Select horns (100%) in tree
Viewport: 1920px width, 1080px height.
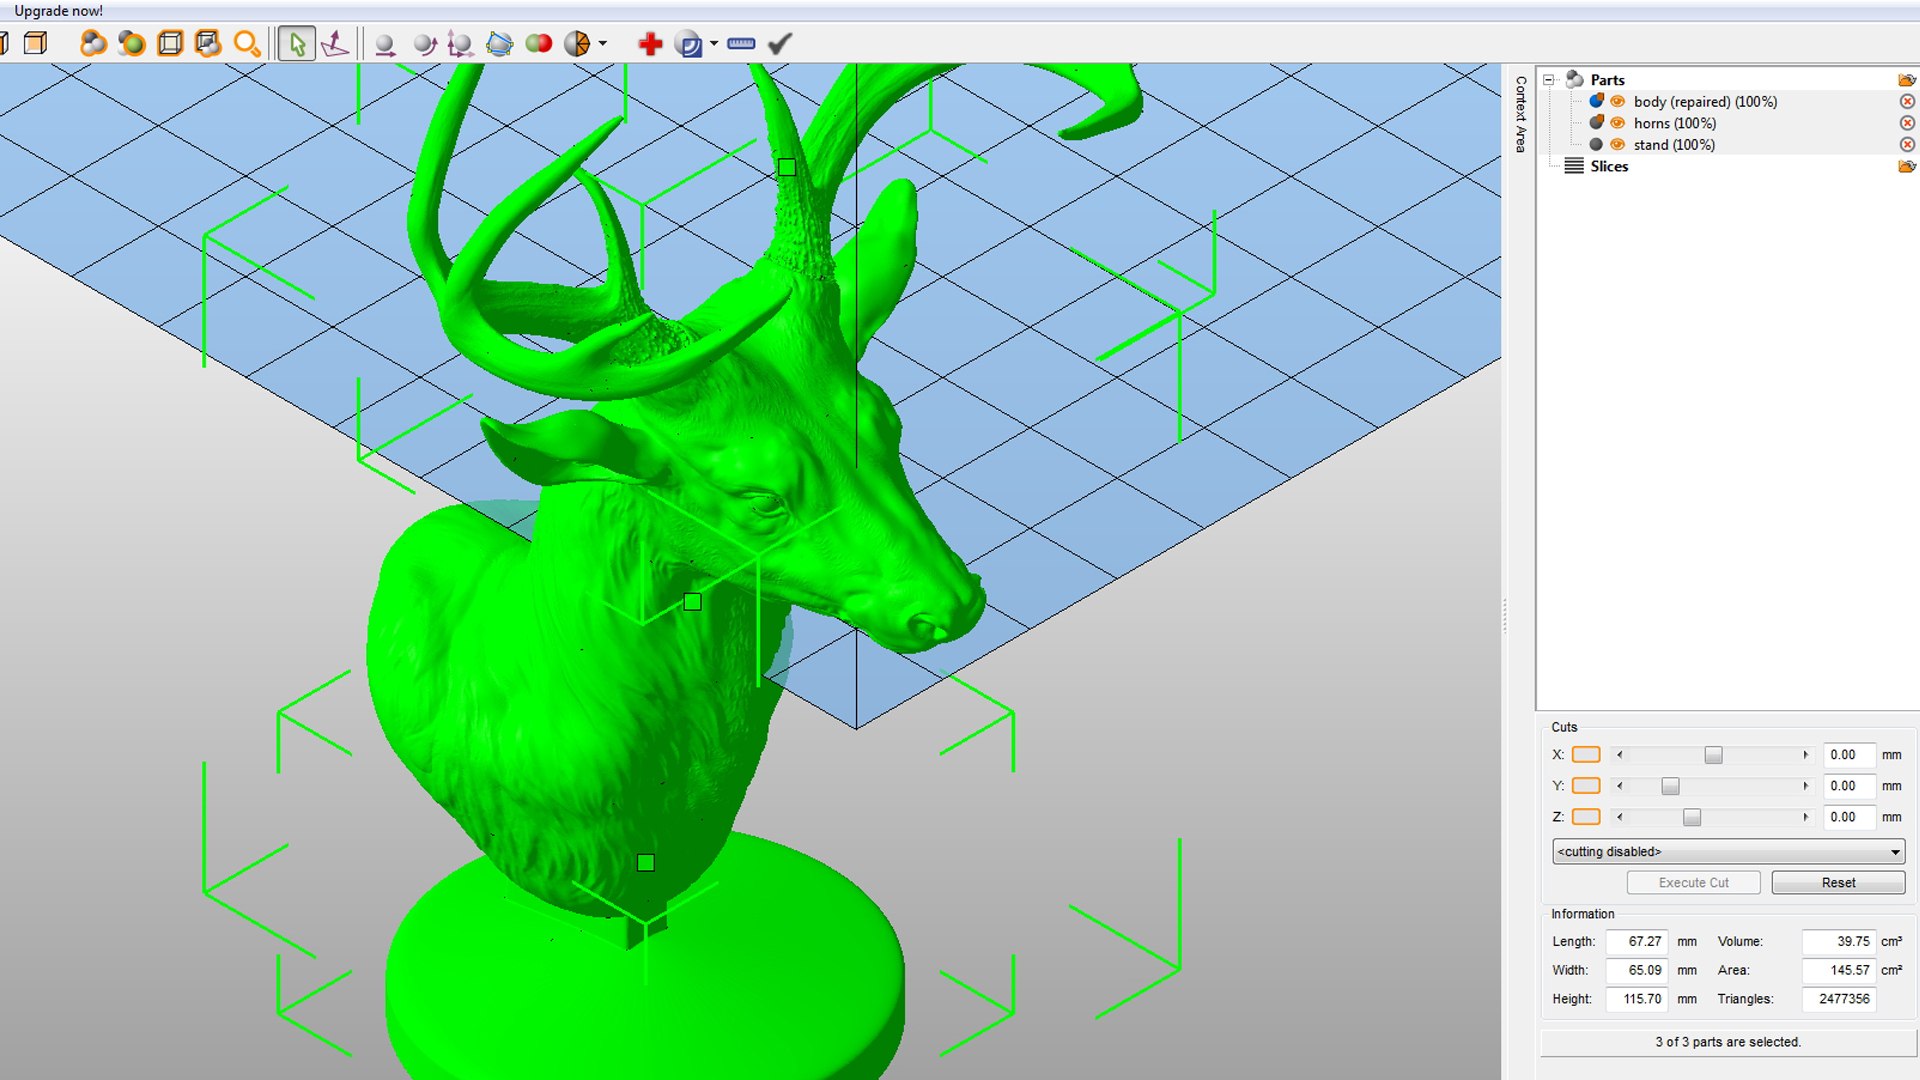tap(1675, 123)
